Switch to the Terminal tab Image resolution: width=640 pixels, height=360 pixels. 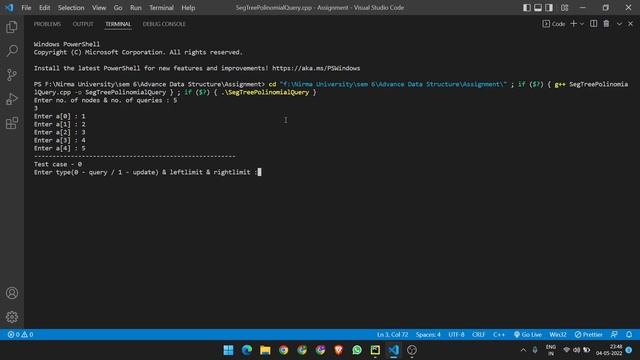point(118,24)
